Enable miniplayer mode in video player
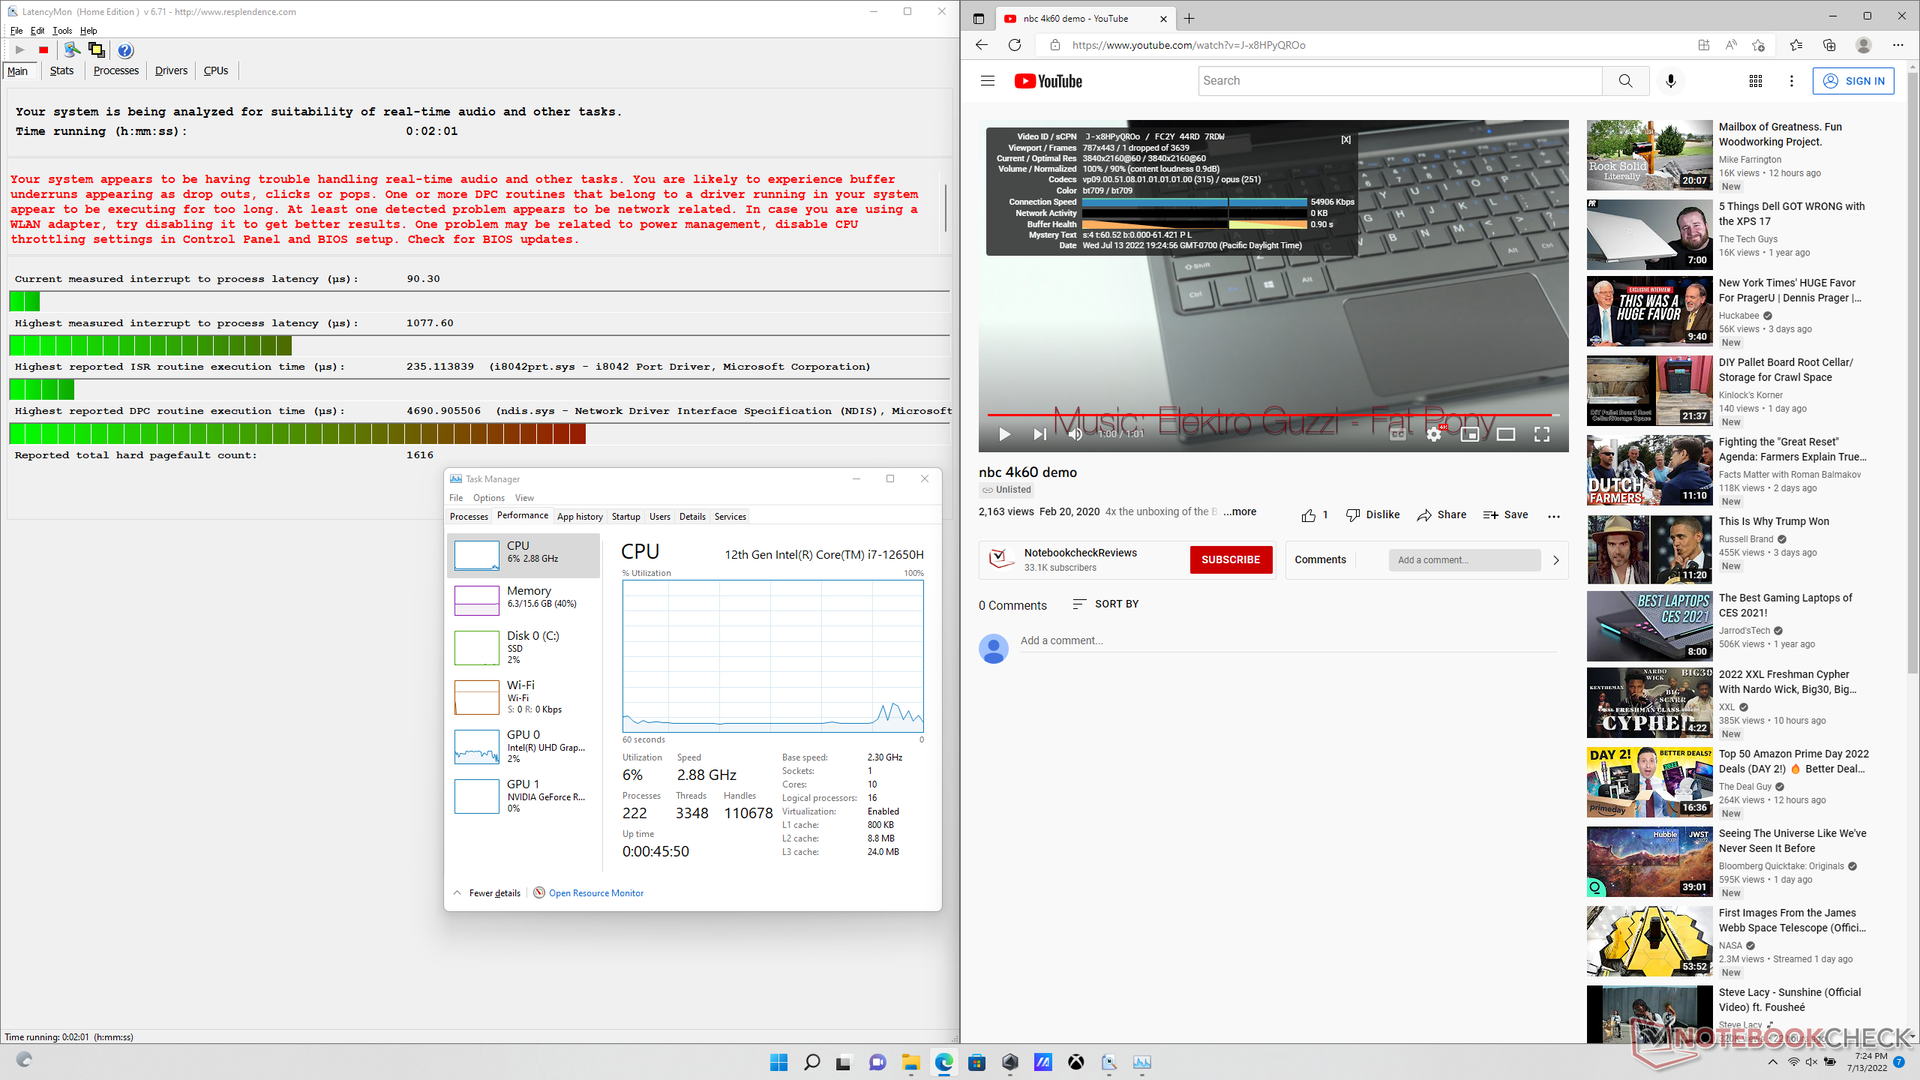This screenshot has height=1080, width=1920. (1469, 434)
